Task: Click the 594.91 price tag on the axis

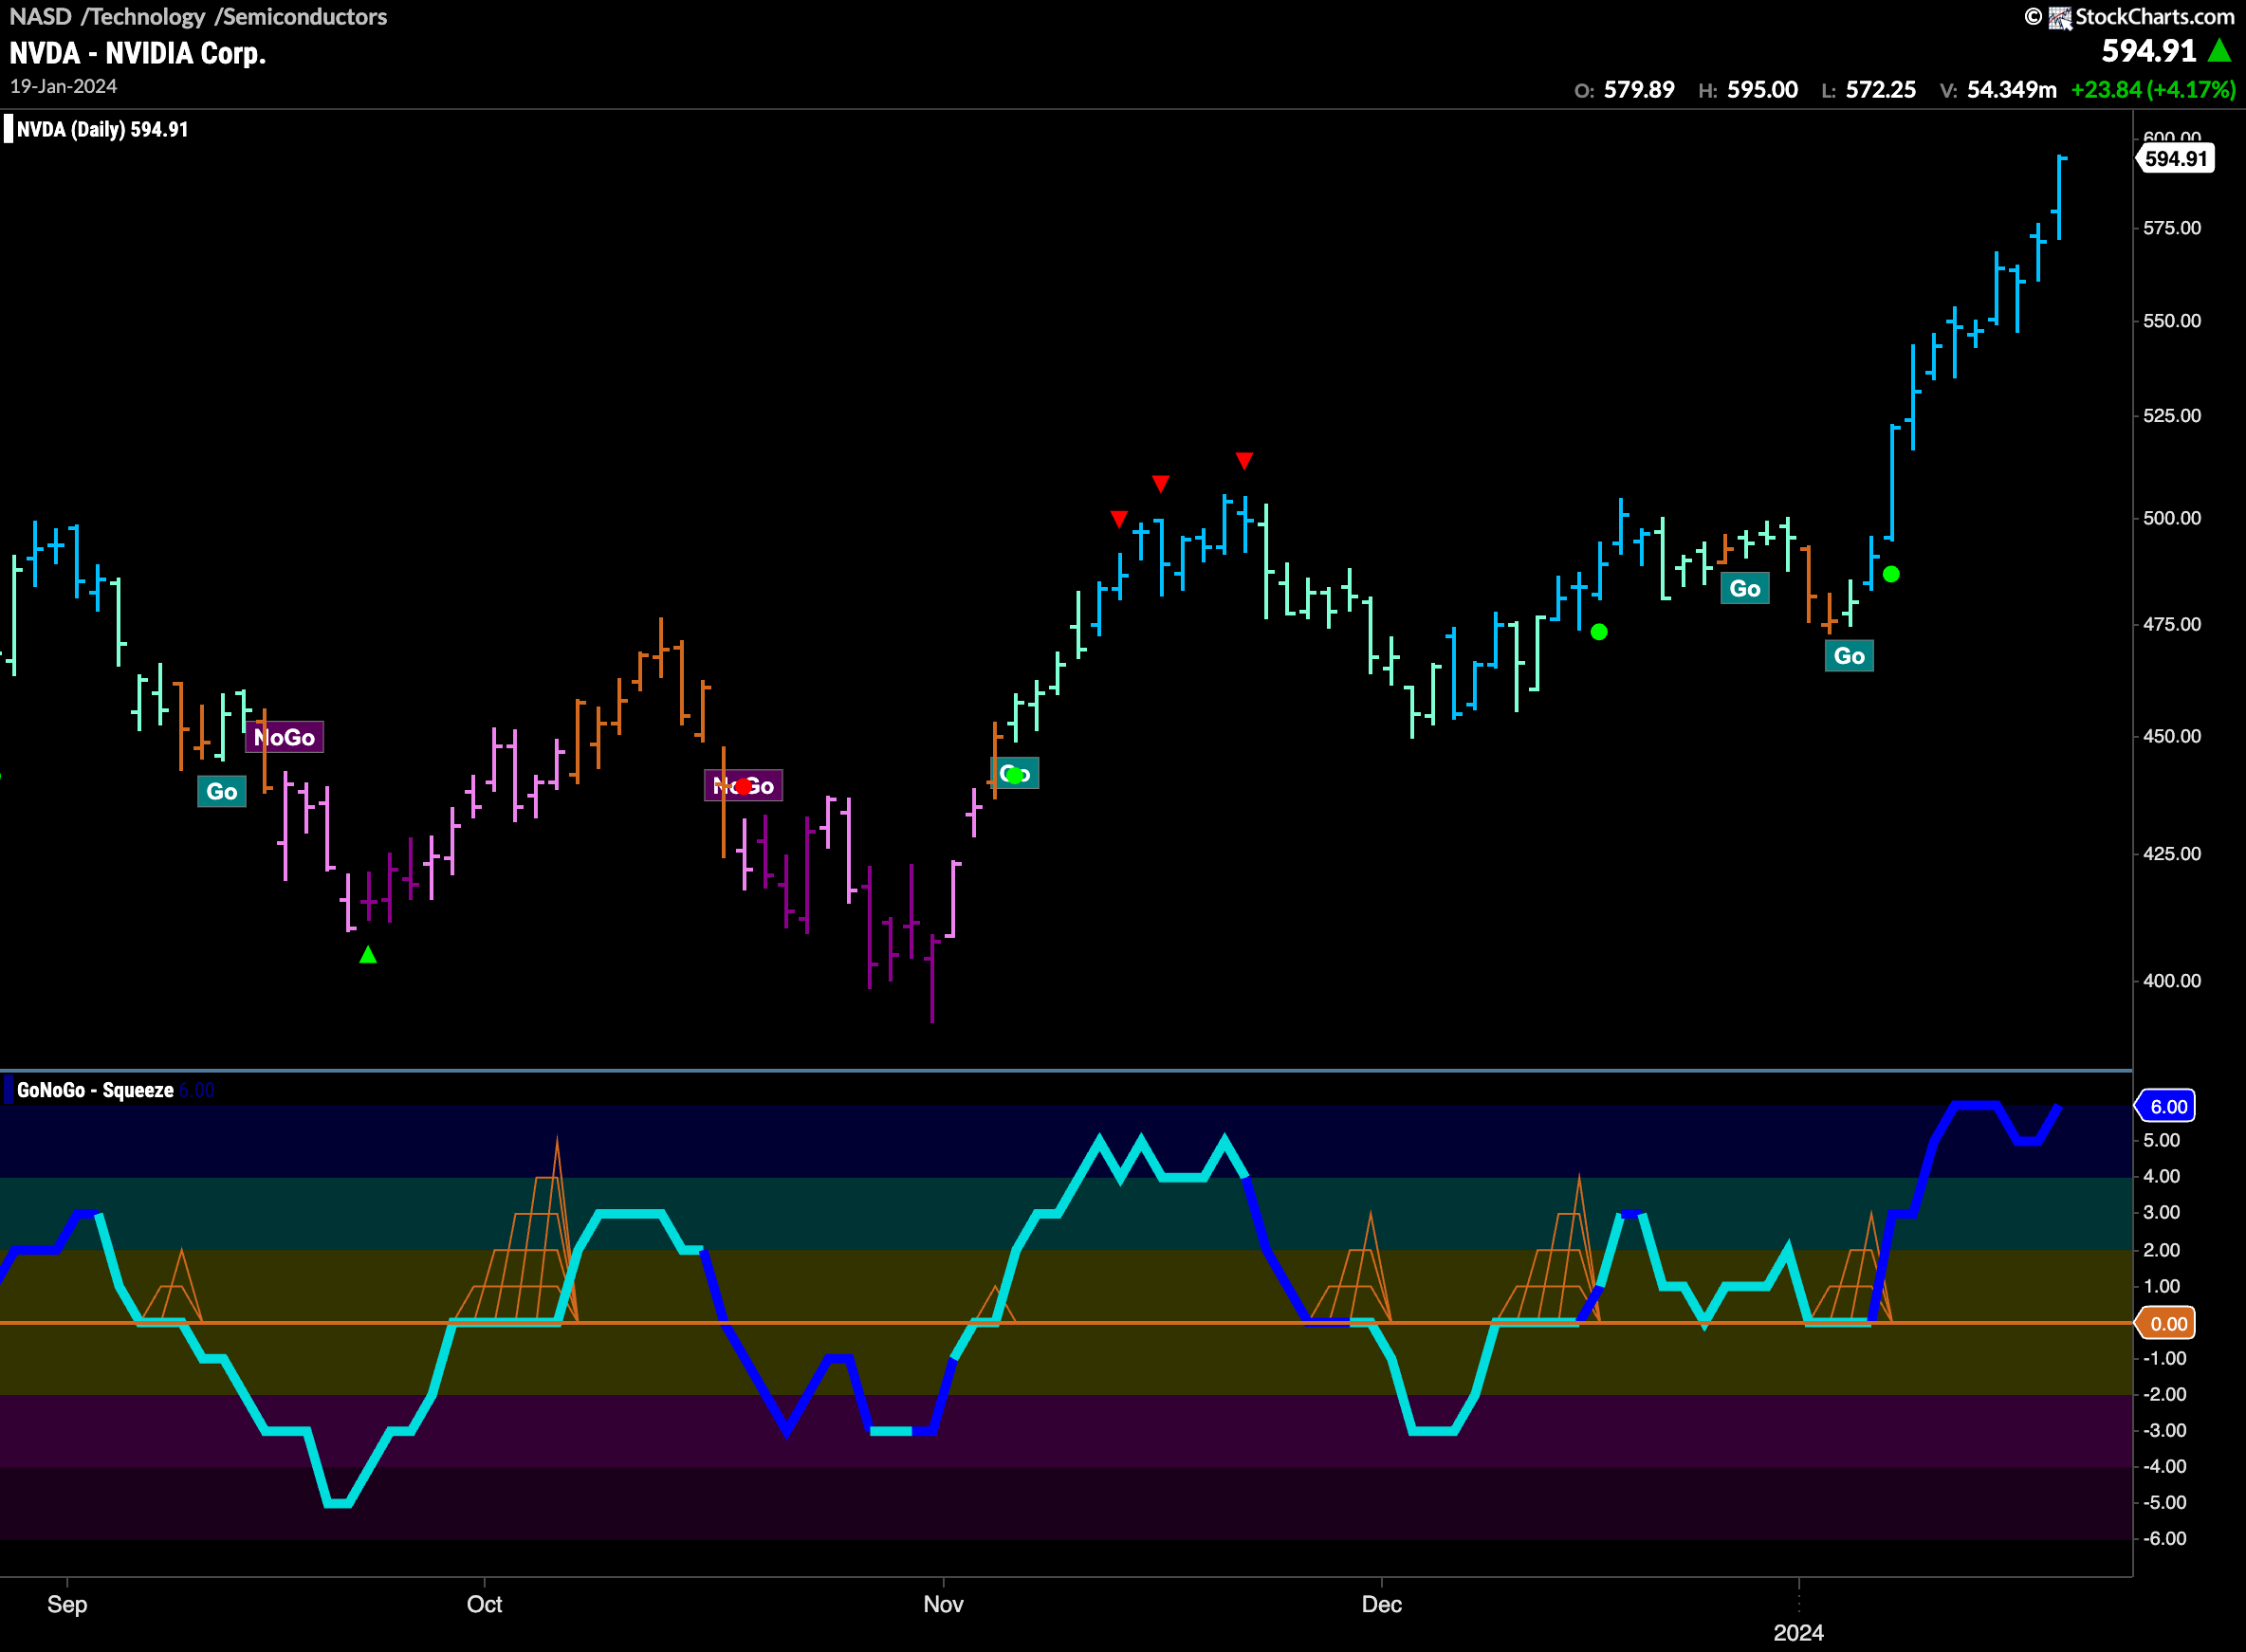Action: 2175,159
